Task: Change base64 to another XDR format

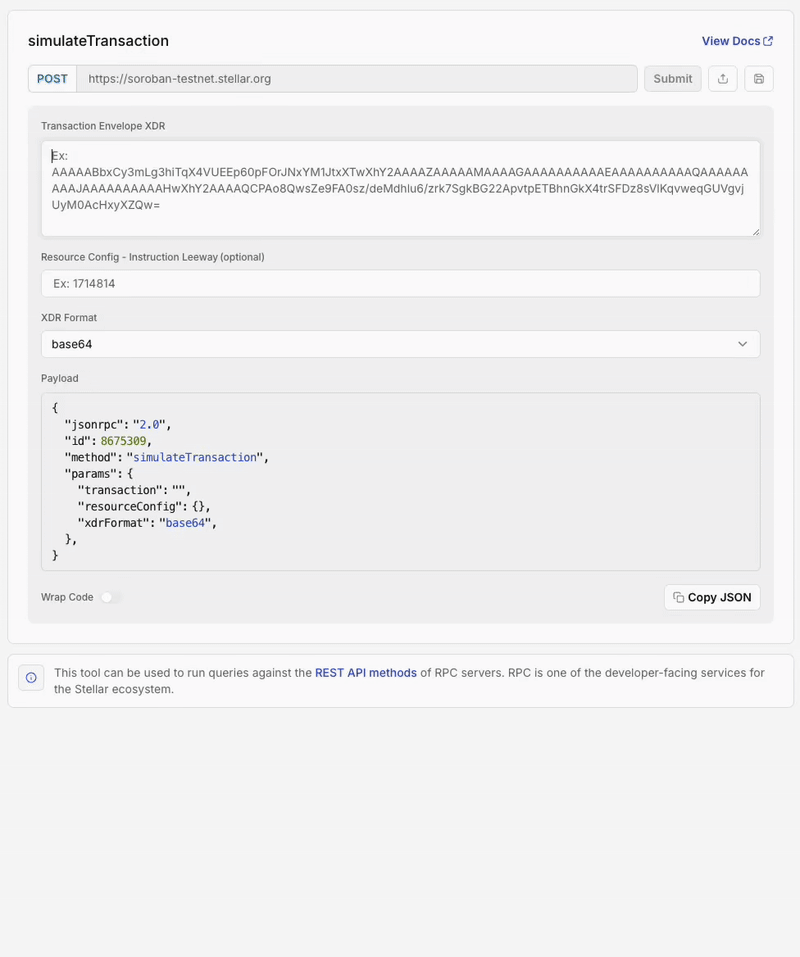Action: (400, 343)
